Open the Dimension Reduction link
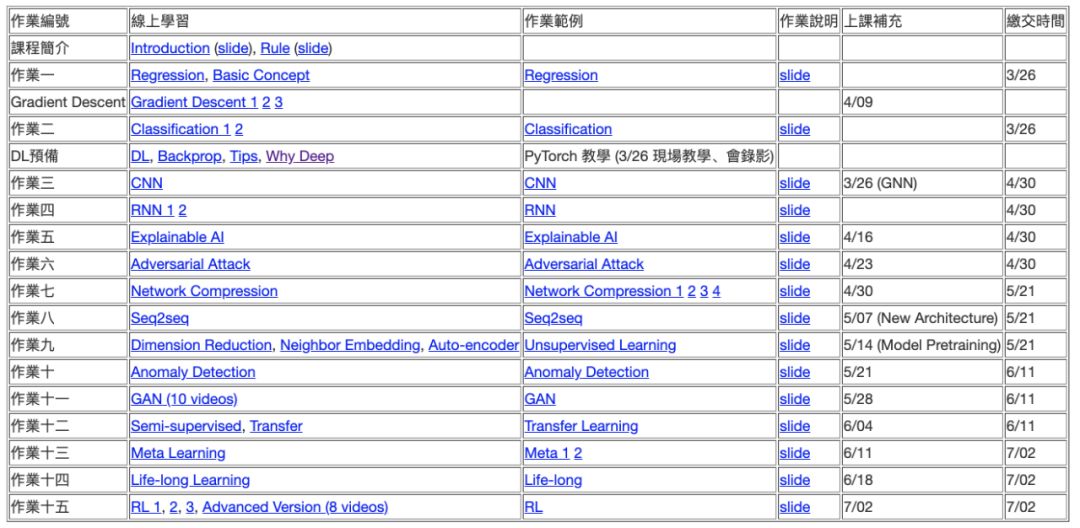 [201, 345]
